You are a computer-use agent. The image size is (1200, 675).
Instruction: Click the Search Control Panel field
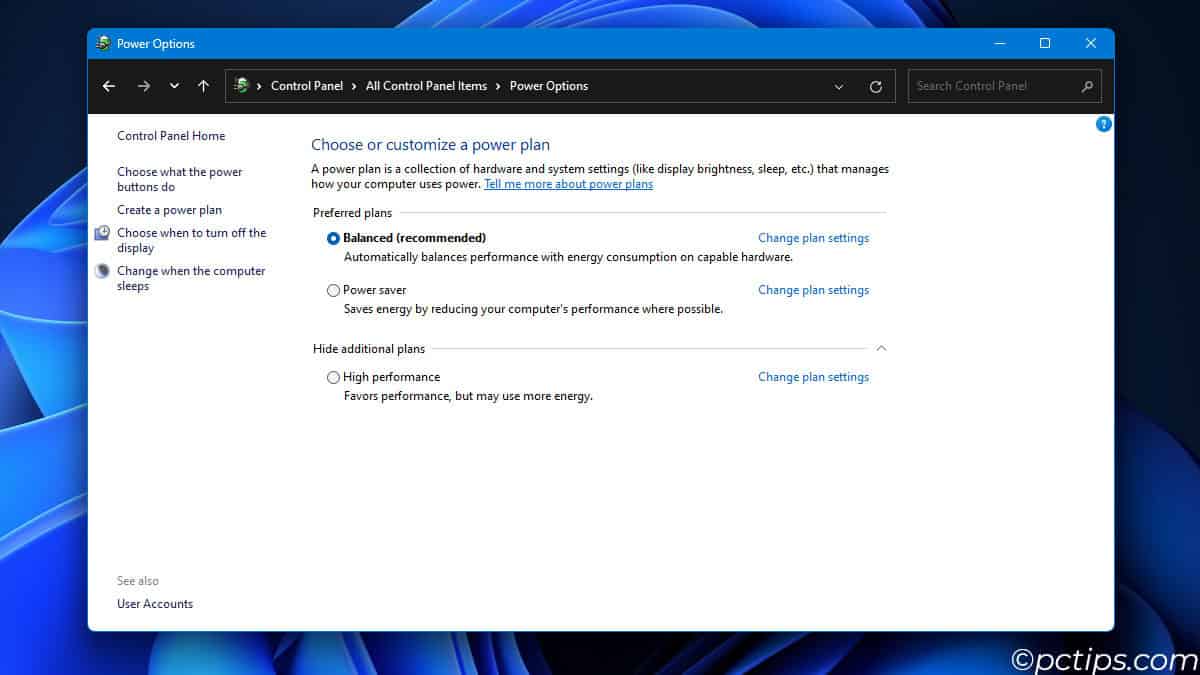tap(1005, 86)
